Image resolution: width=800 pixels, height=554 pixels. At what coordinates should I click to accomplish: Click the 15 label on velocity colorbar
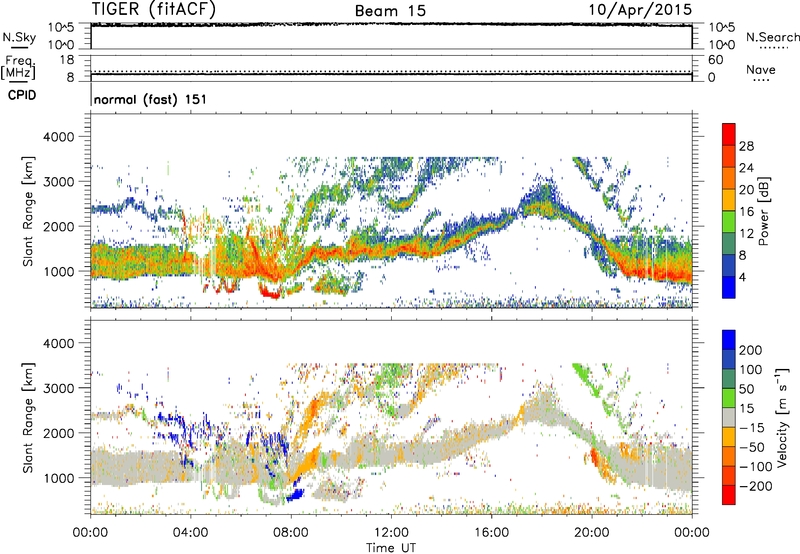tap(746, 409)
